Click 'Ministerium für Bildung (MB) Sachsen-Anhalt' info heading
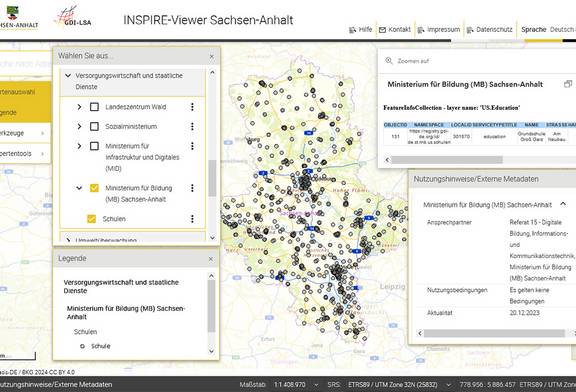The width and height of the screenshot is (576, 392). [x=465, y=84]
